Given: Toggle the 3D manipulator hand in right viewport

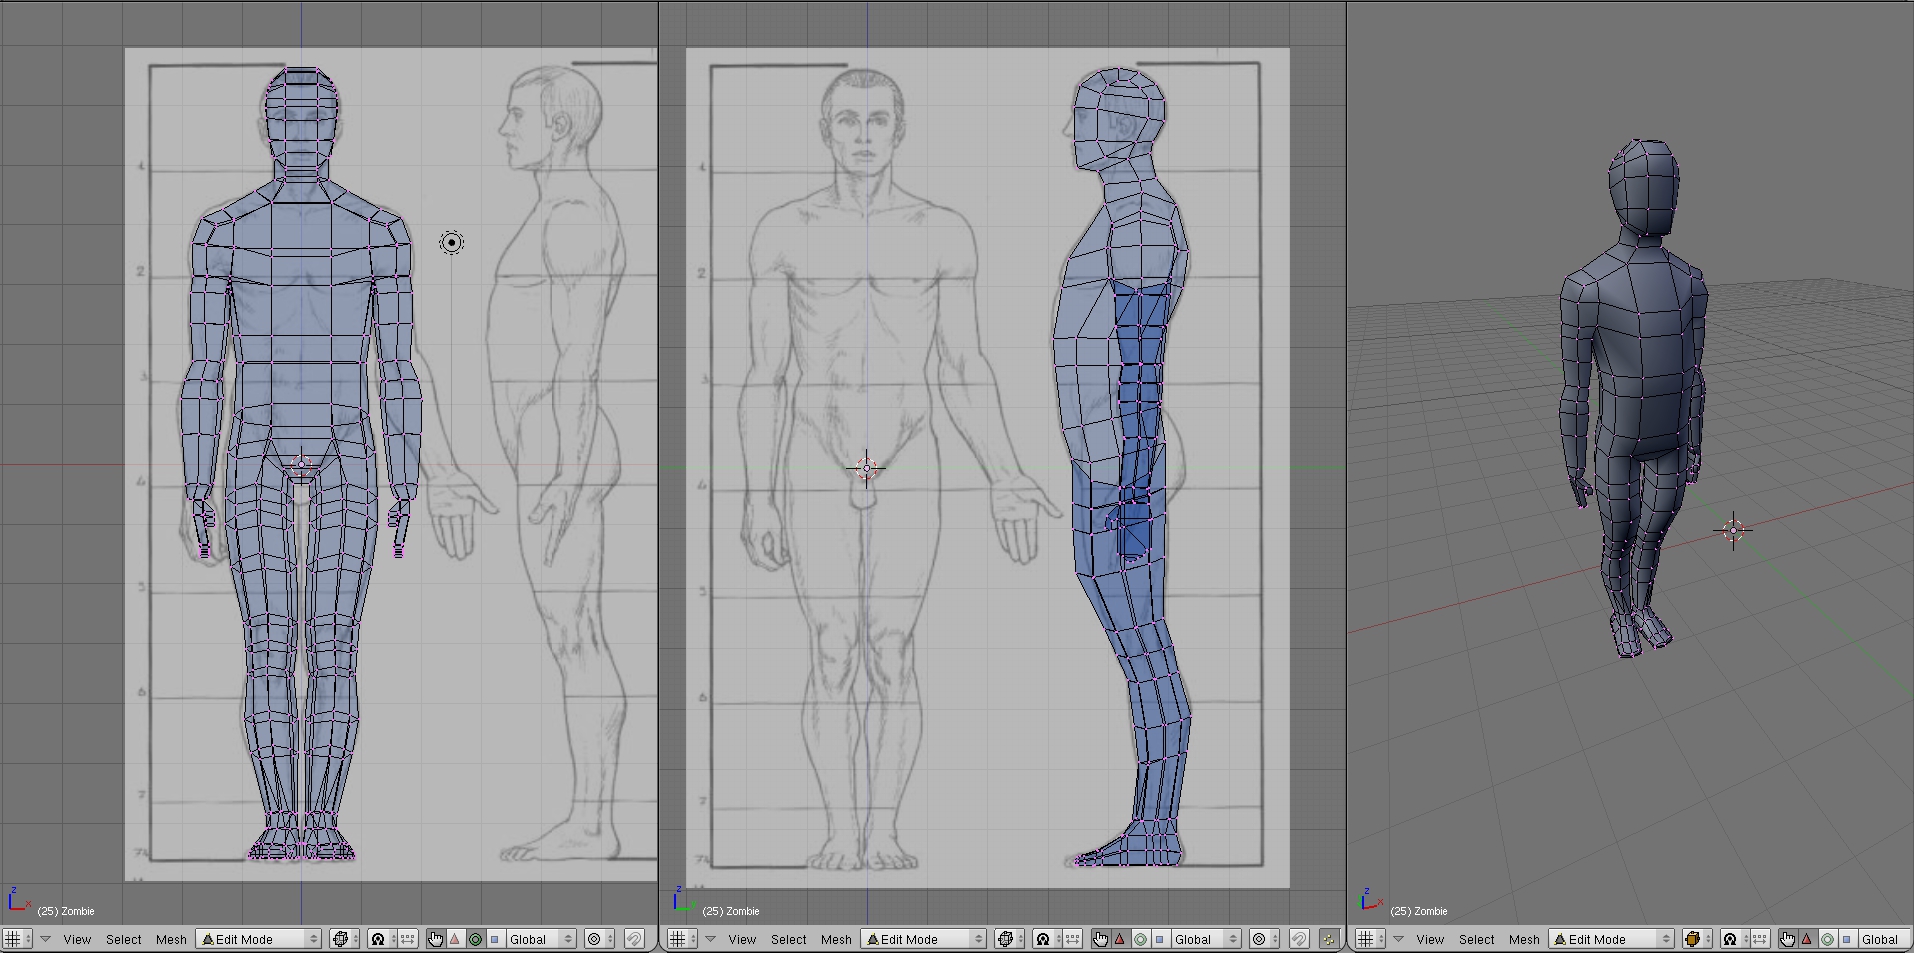Looking at the screenshot, I should pos(1788,939).
